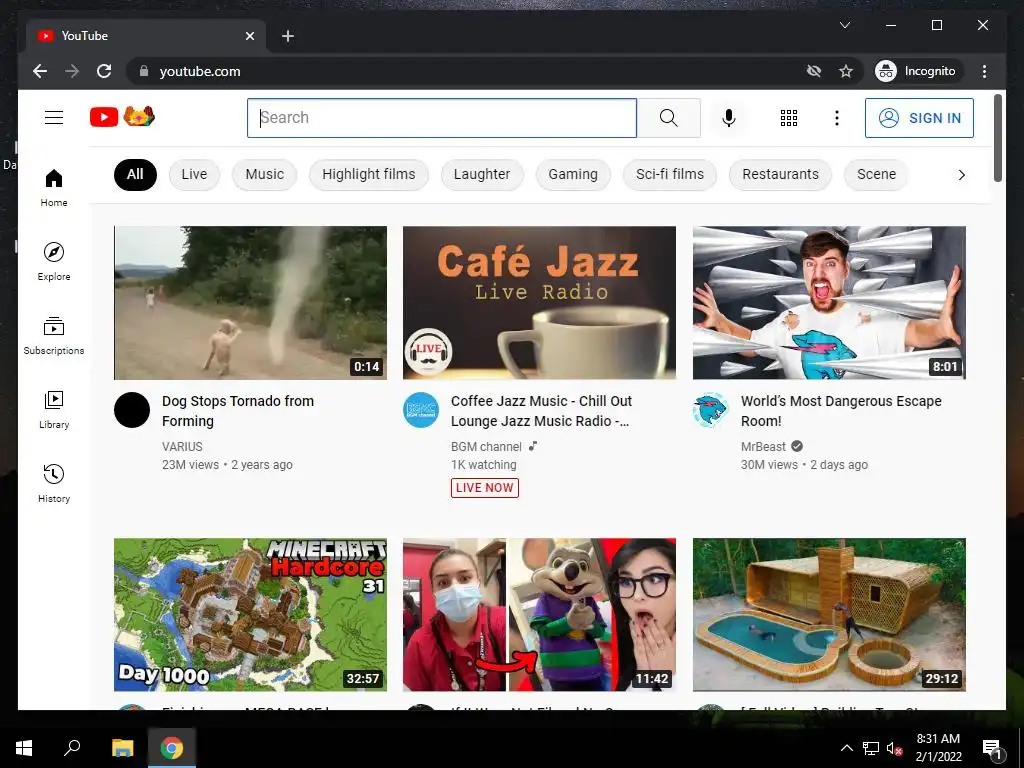Open the tab search dropdown arrow
The height and width of the screenshot is (768, 1024).
844,25
